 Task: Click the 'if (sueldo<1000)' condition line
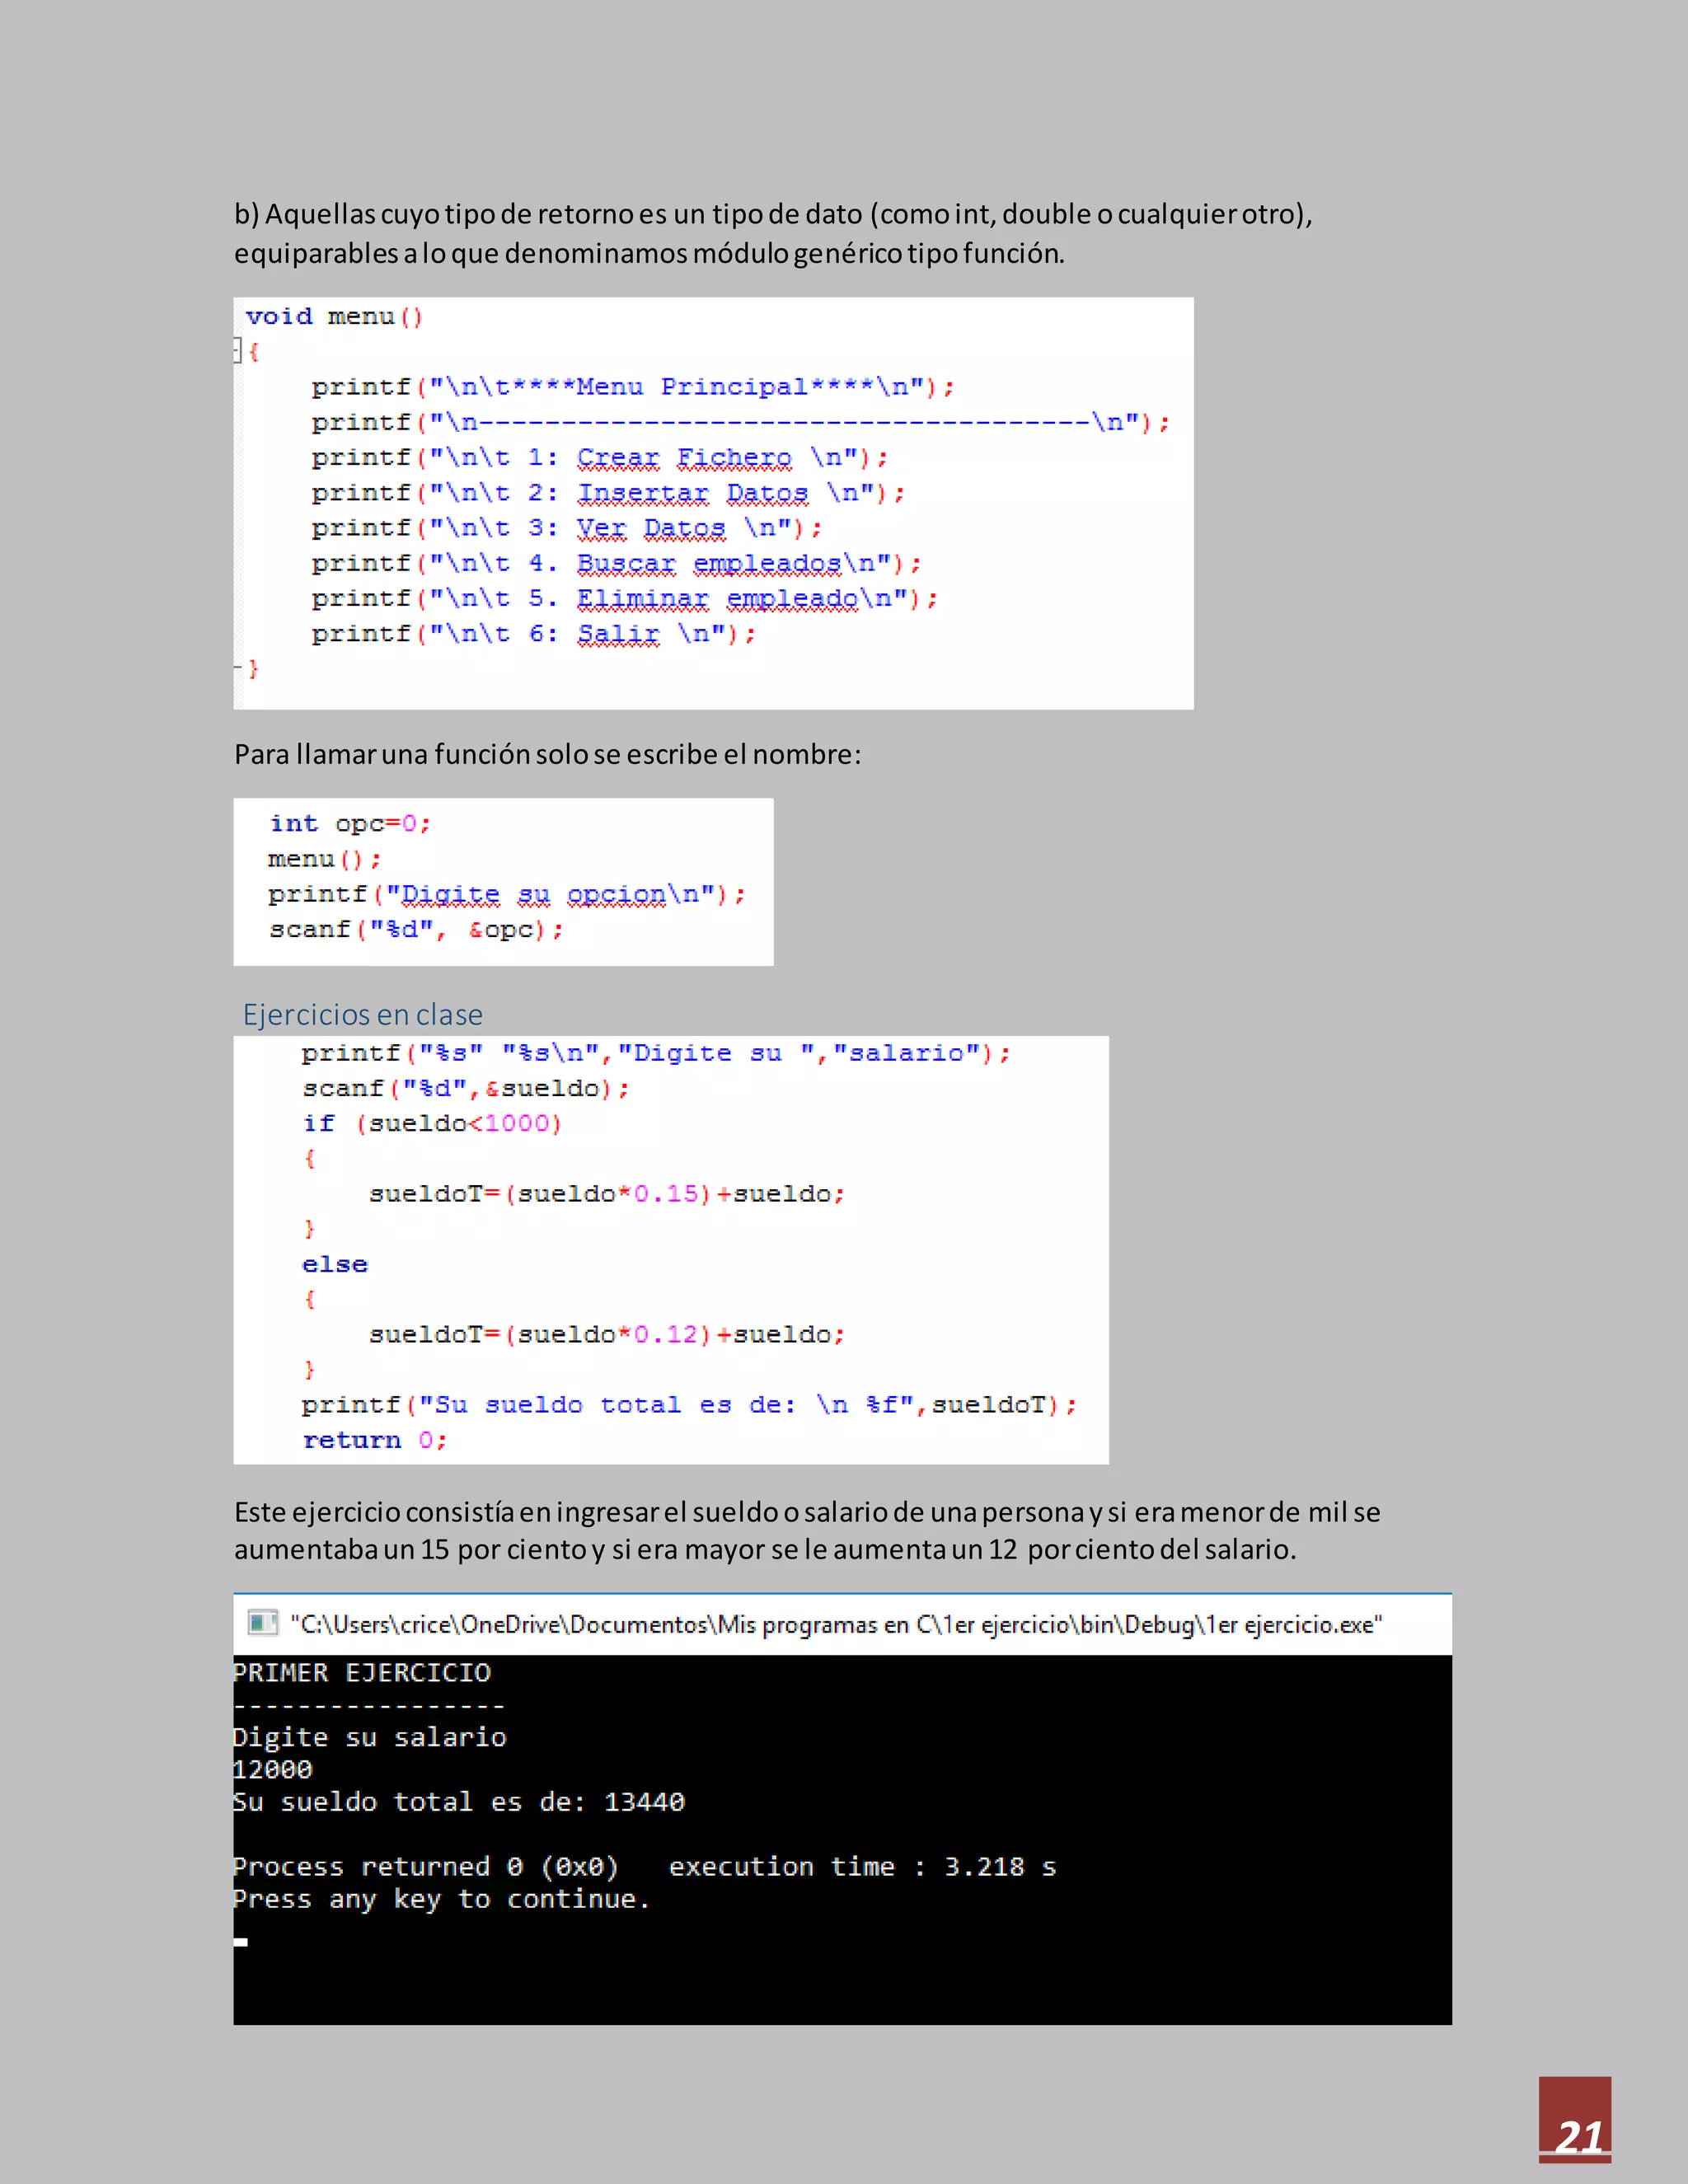(432, 1124)
